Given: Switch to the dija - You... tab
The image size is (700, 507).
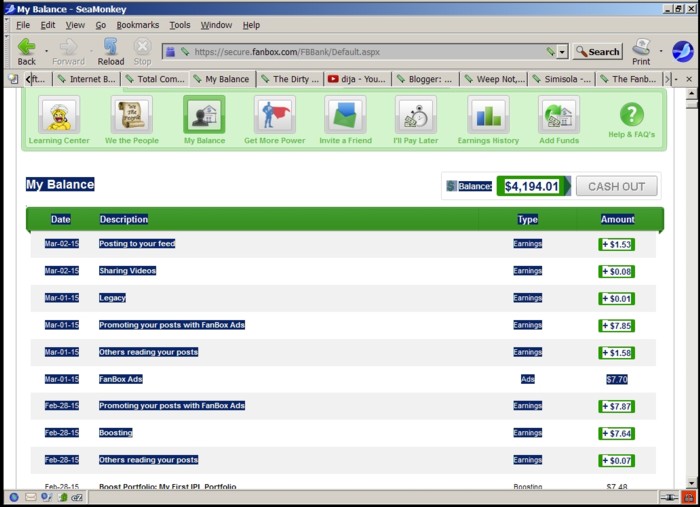Looking at the screenshot, I should [x=358, y=79].
